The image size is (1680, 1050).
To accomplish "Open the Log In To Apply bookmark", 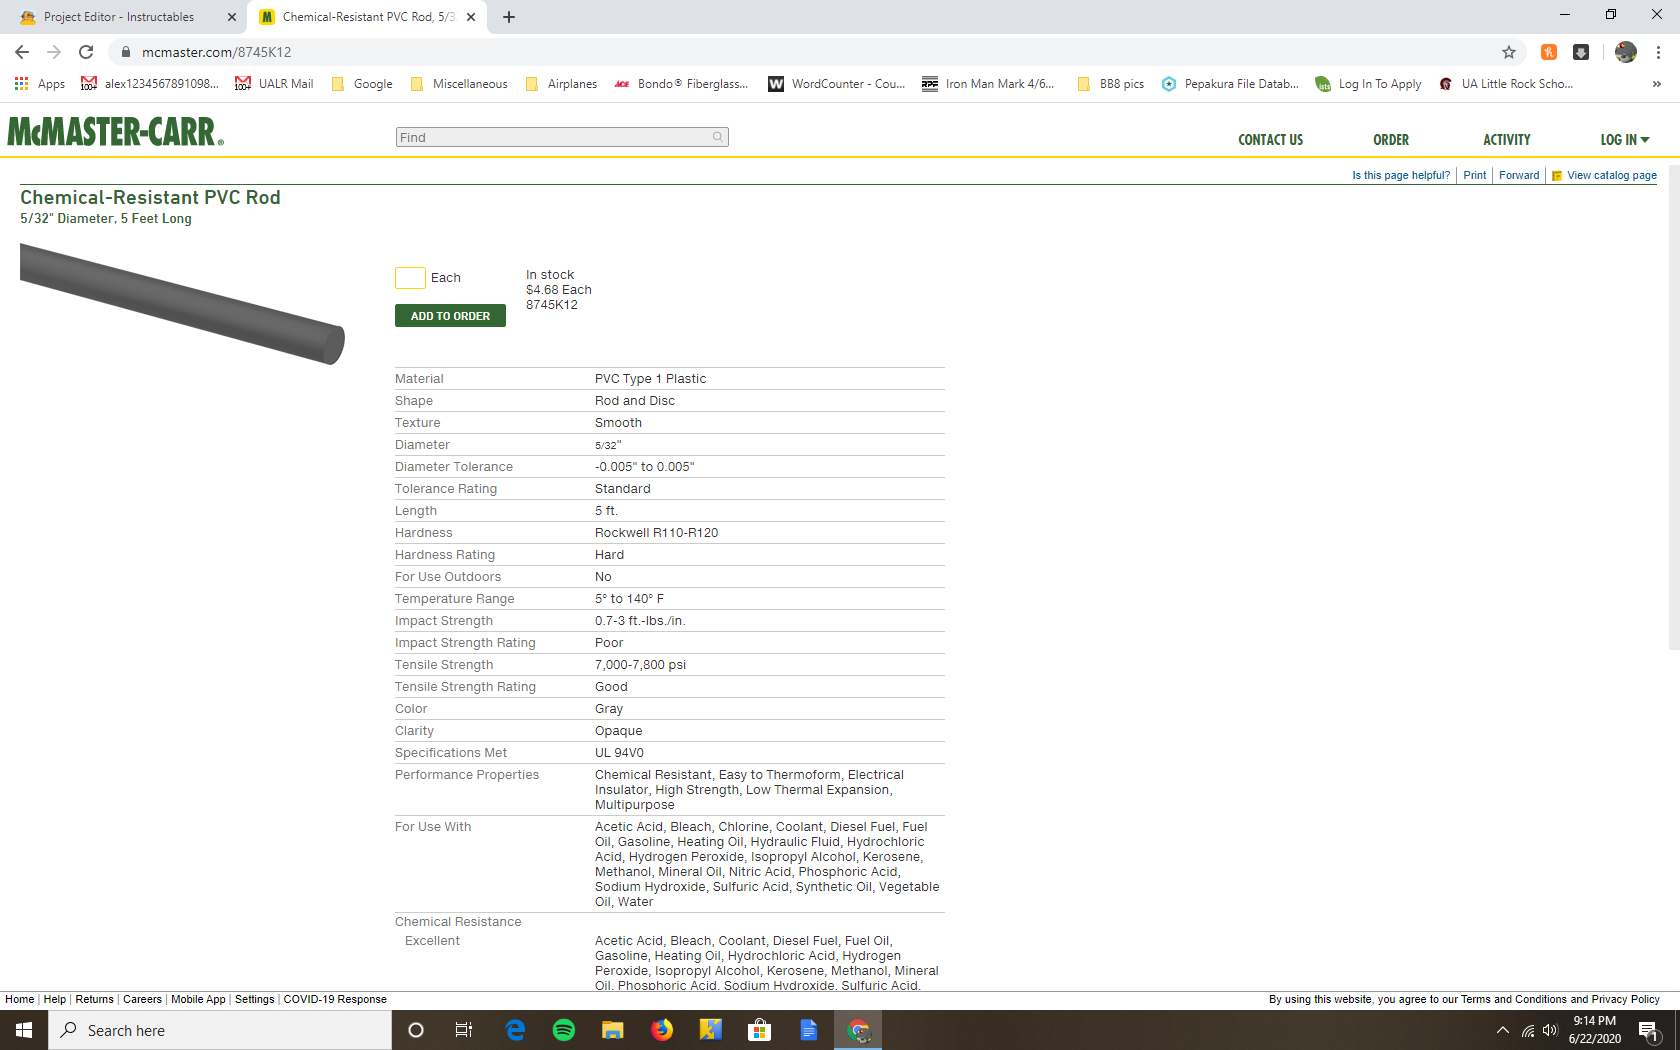I will [1368, 84].
